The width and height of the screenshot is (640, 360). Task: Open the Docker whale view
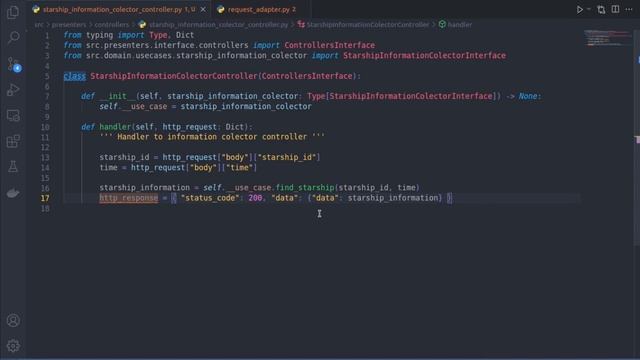(13, 193)
